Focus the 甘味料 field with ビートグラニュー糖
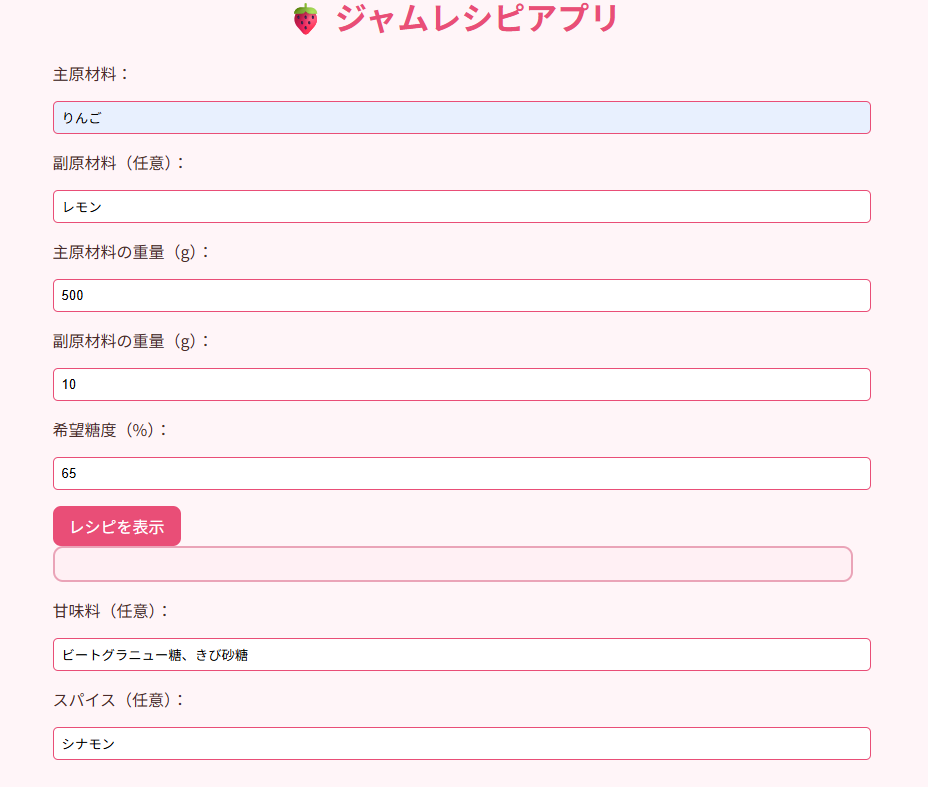928x787 pixels. click(x=462, y=654)
